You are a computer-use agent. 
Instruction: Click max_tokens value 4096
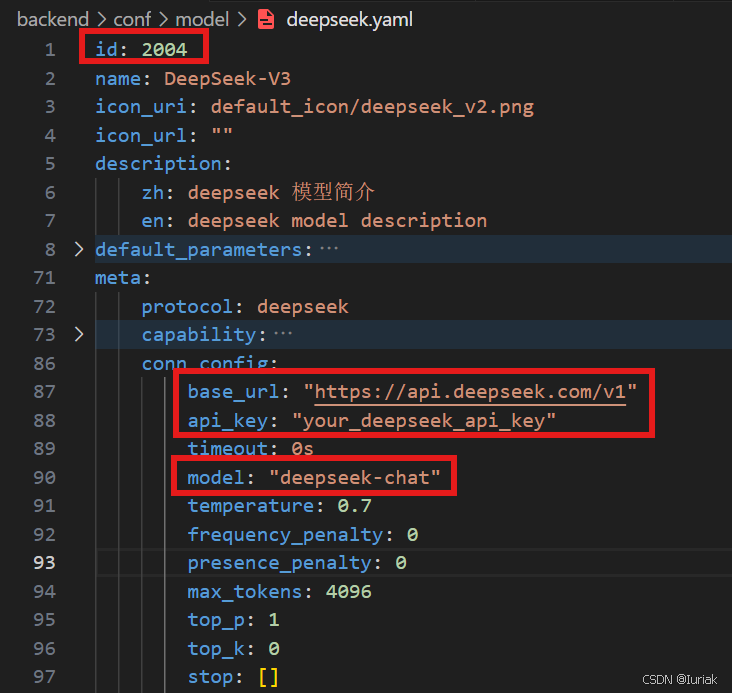[349, 592]
